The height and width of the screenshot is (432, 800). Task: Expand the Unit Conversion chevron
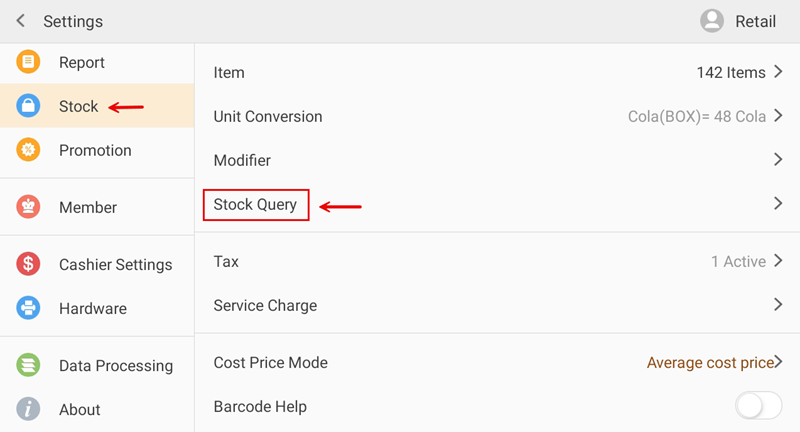(777, 116)
